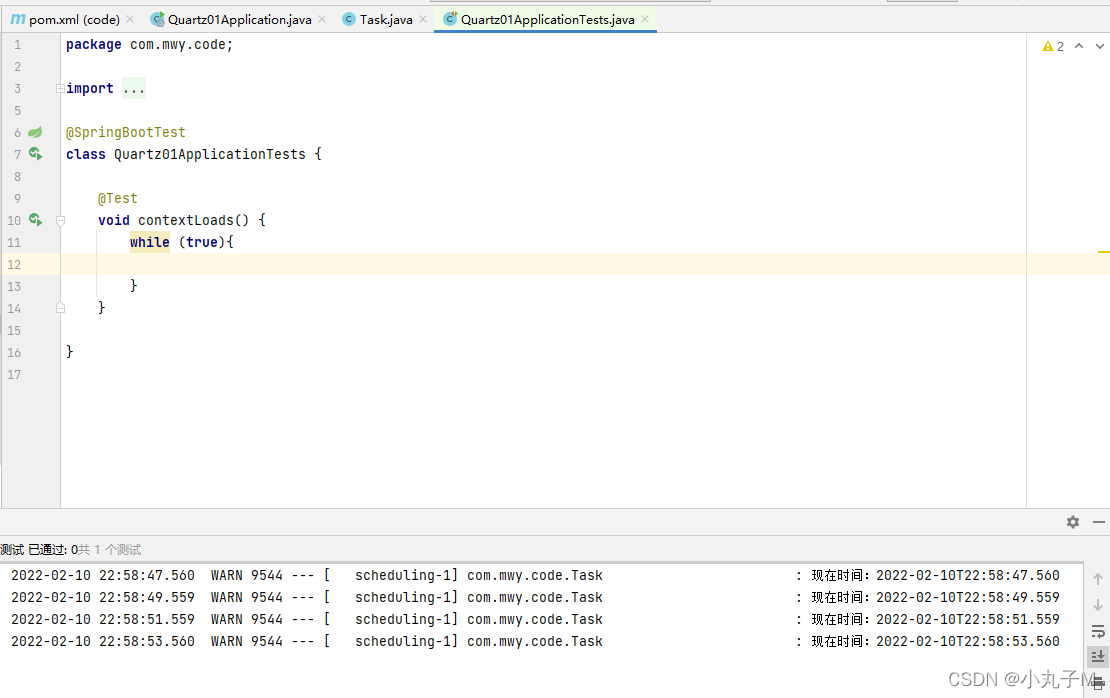Click the yellow warning stripe marker
Screen dimensions: 1110x698
click(x=1104, y=251)
